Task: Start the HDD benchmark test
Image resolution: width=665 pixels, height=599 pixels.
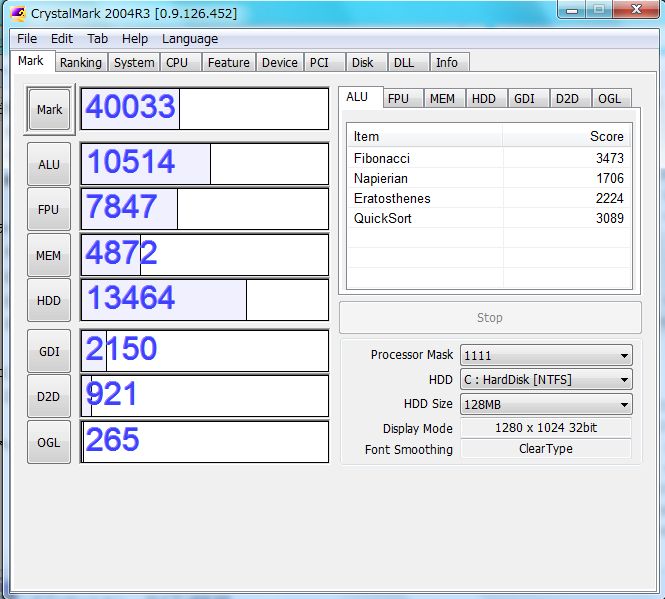Action: pos(49,301)
